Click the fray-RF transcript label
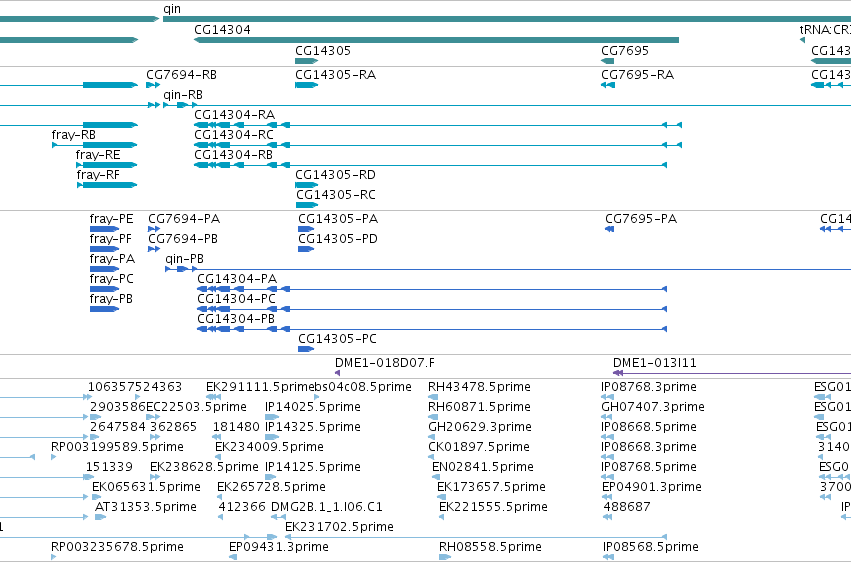The height and width of the screenshot is (562, 851). tap(98, 175)
